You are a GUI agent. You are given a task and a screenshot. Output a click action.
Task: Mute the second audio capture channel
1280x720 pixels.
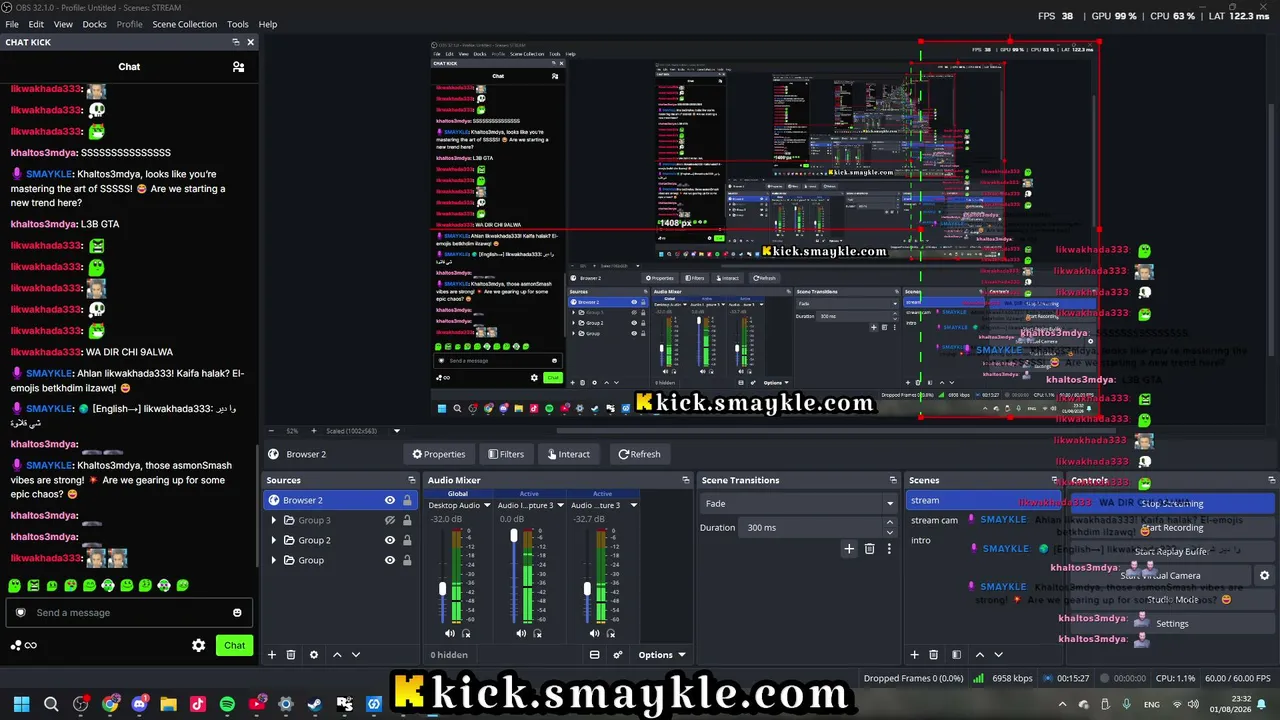click(x=522, y=633)
